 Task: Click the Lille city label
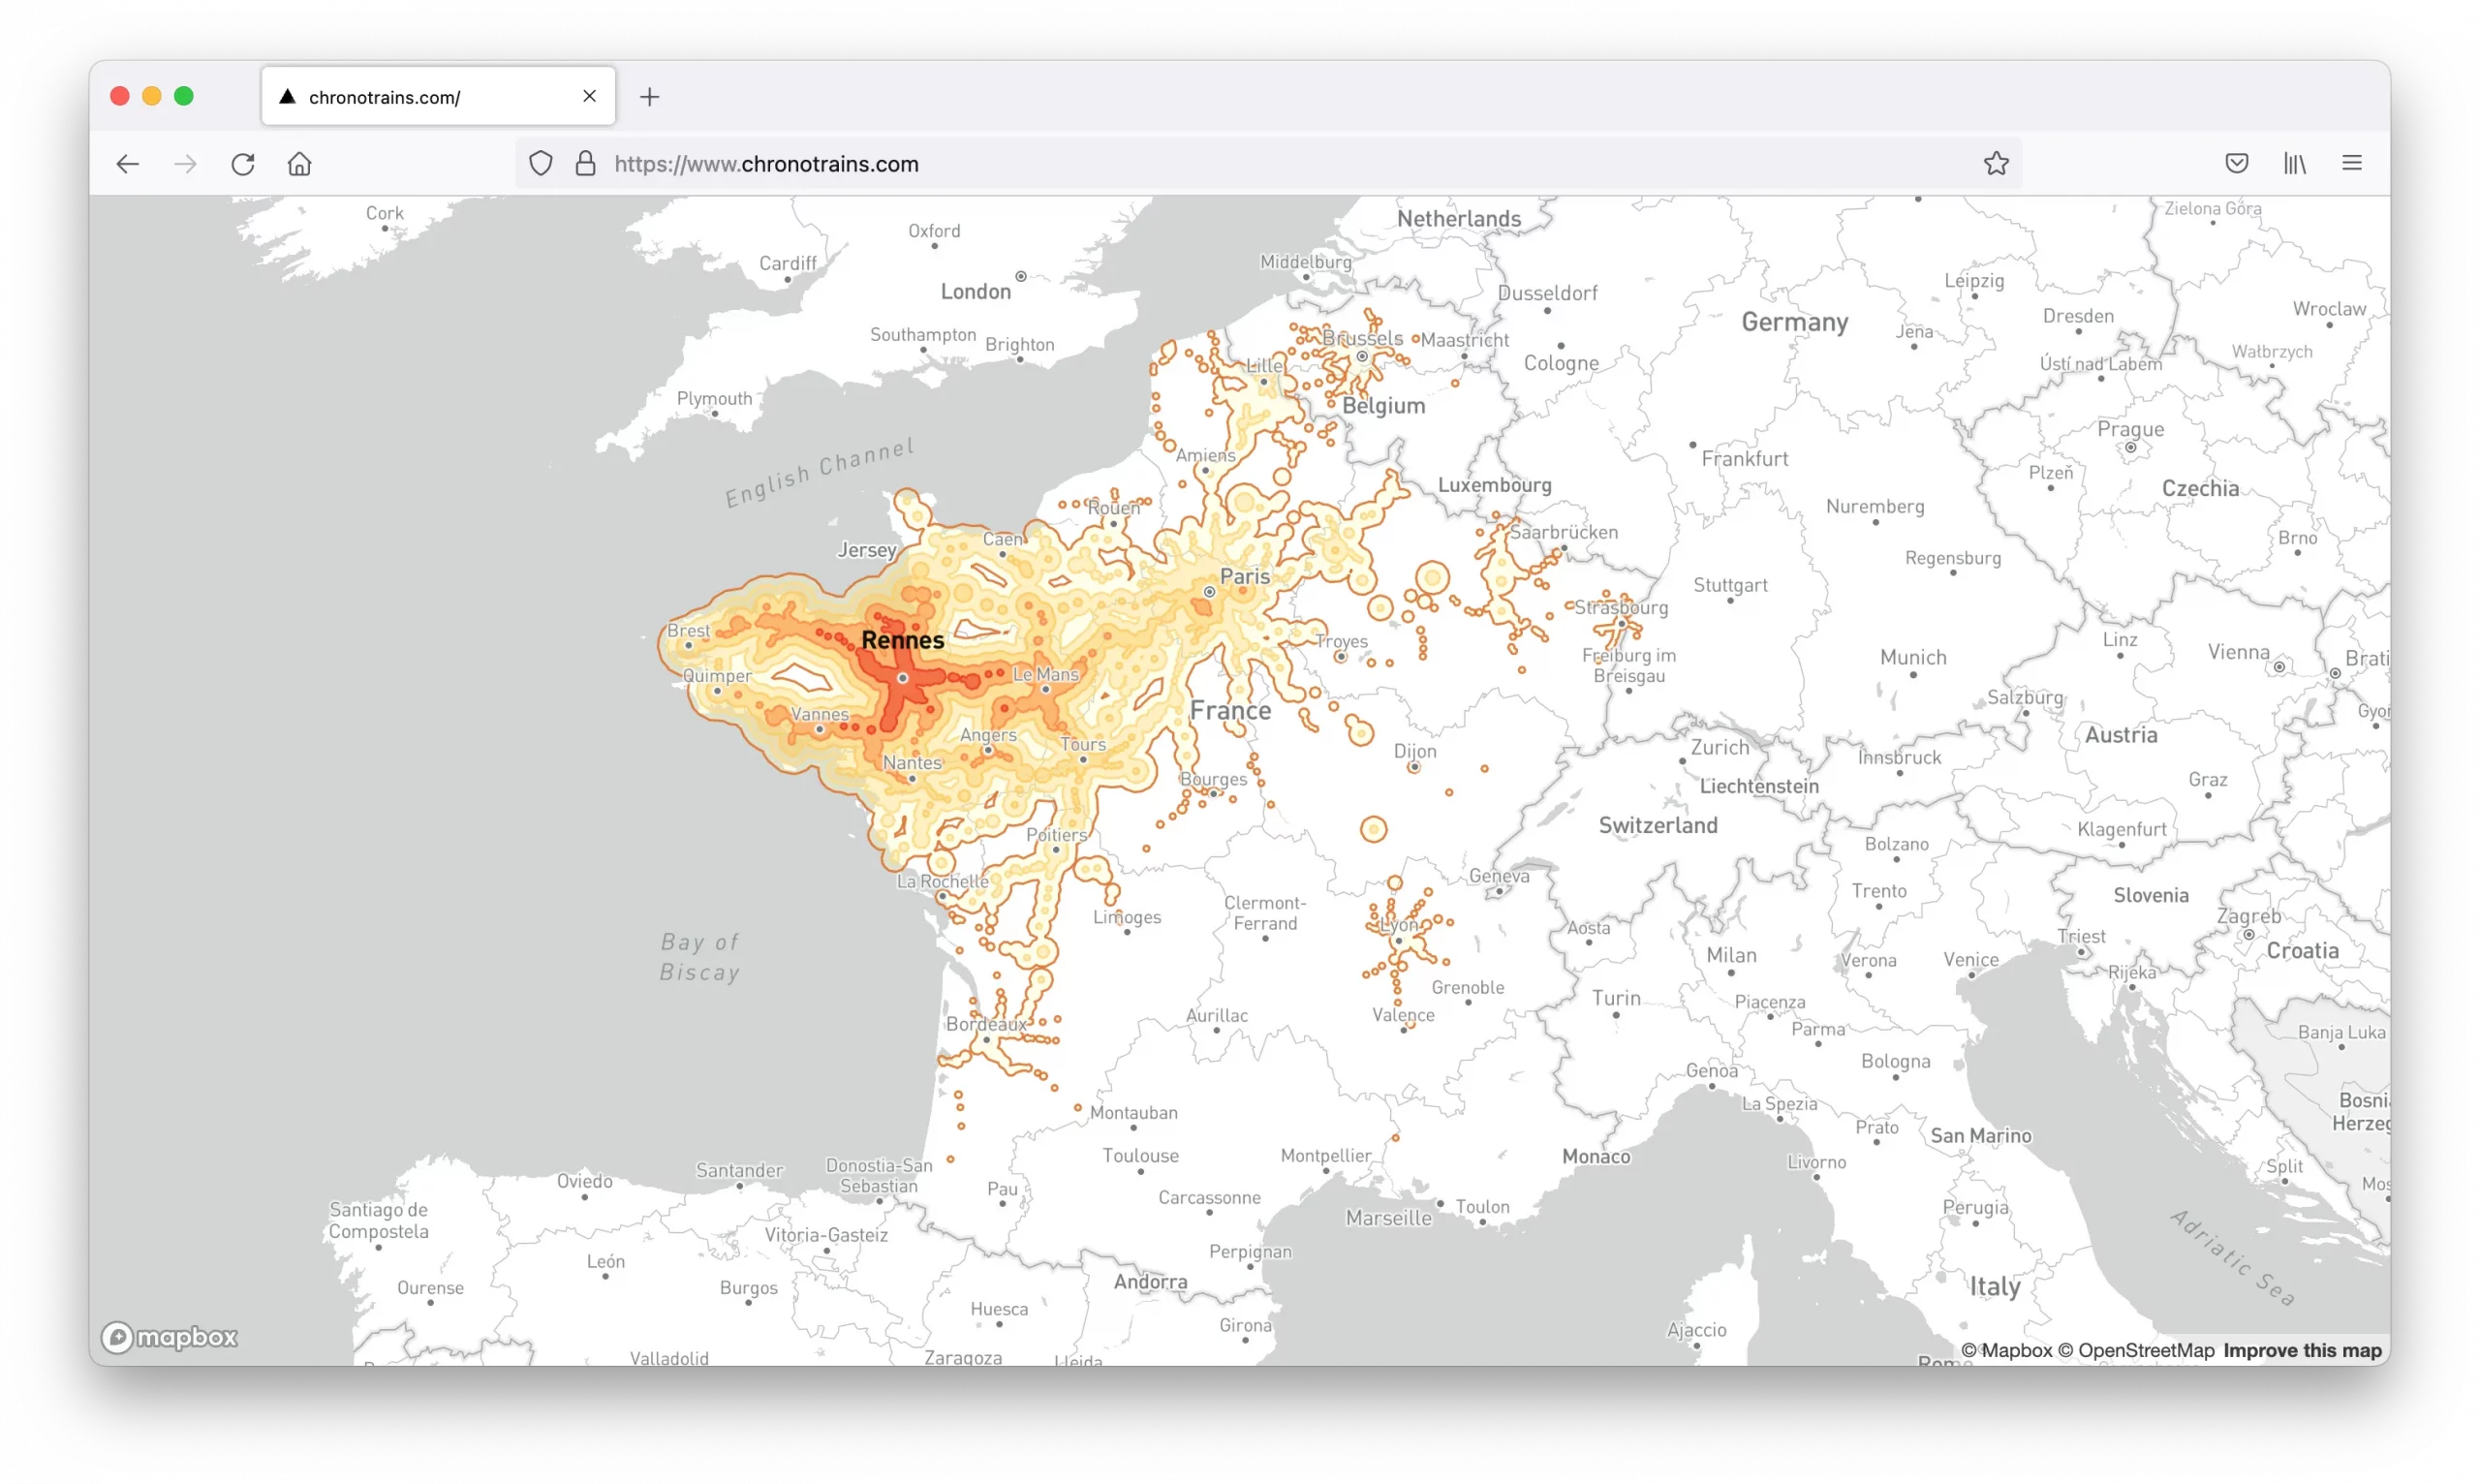tap(1264, 366)
